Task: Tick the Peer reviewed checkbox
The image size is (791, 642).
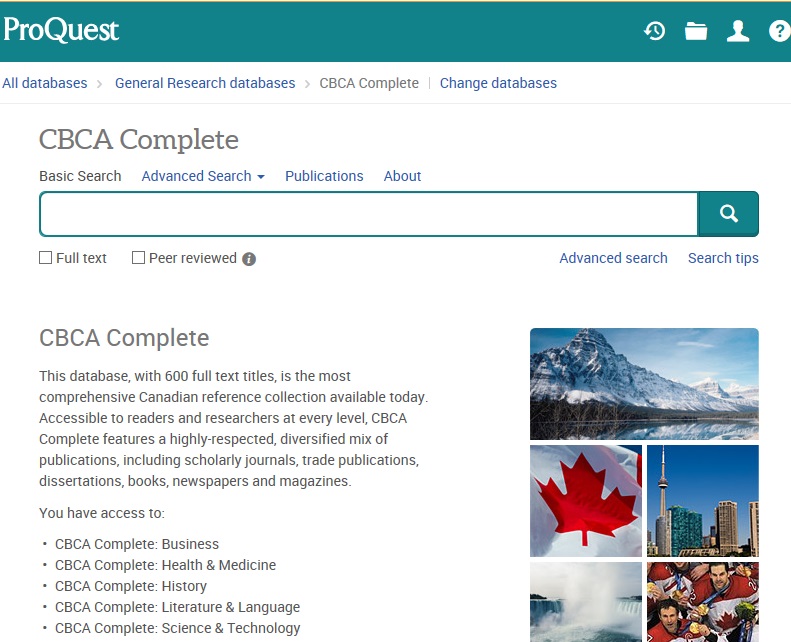Action: pos(138,258)
